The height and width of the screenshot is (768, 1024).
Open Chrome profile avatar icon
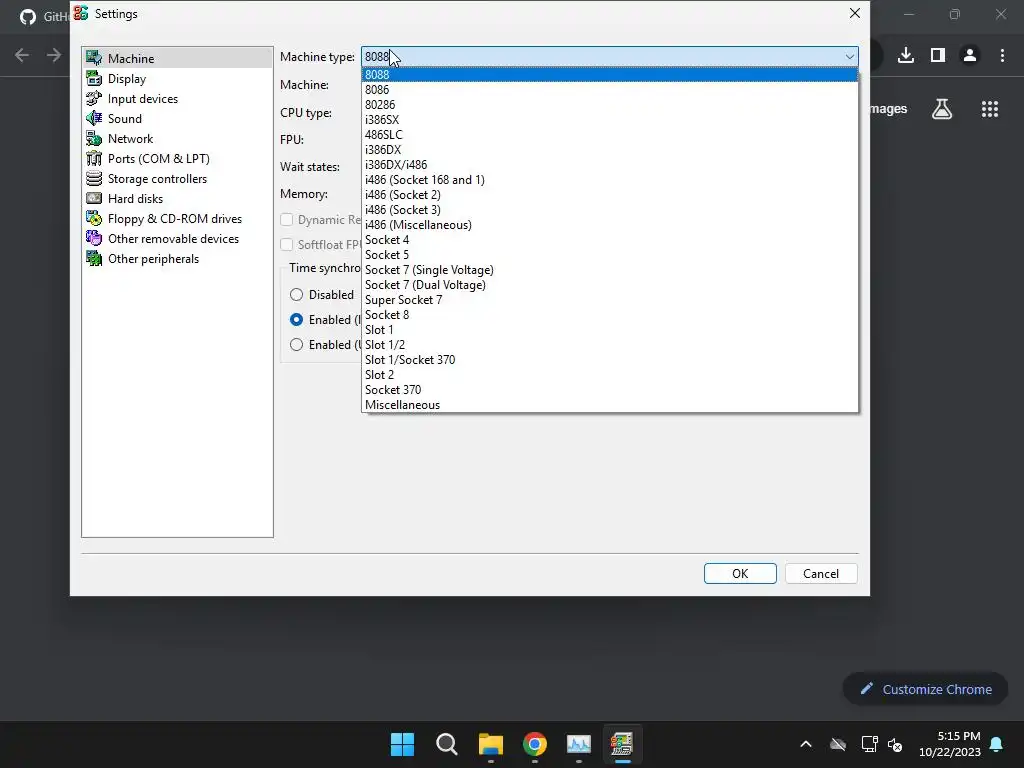click(x=970, y=55)
